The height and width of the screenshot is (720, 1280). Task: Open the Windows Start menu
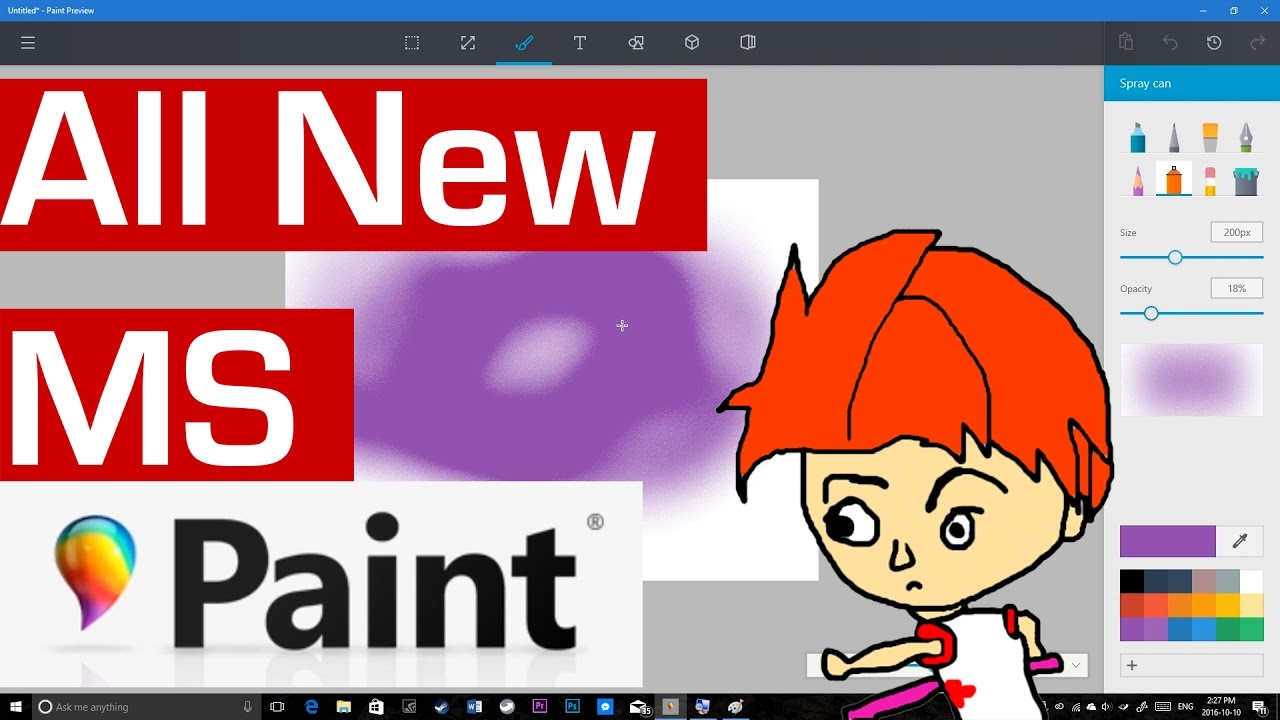(x=17, y=707)
